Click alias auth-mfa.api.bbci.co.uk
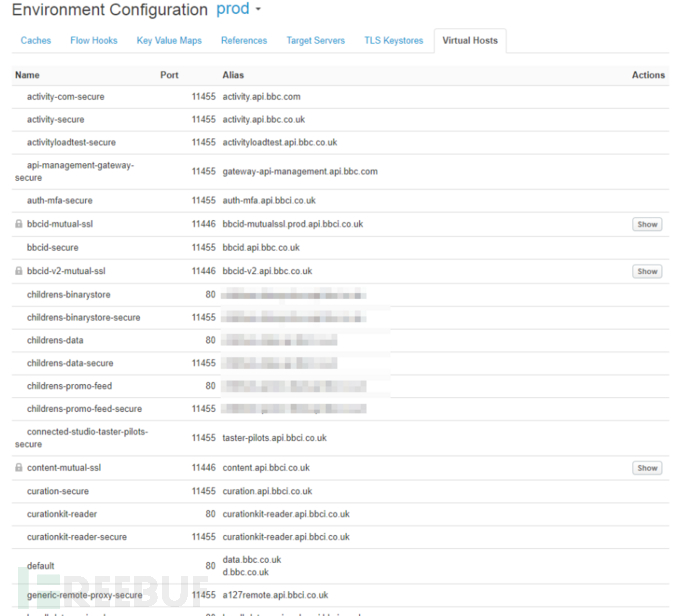Viewport: 690px width, 616px height. pyautogui.click(x=269, y=201)
